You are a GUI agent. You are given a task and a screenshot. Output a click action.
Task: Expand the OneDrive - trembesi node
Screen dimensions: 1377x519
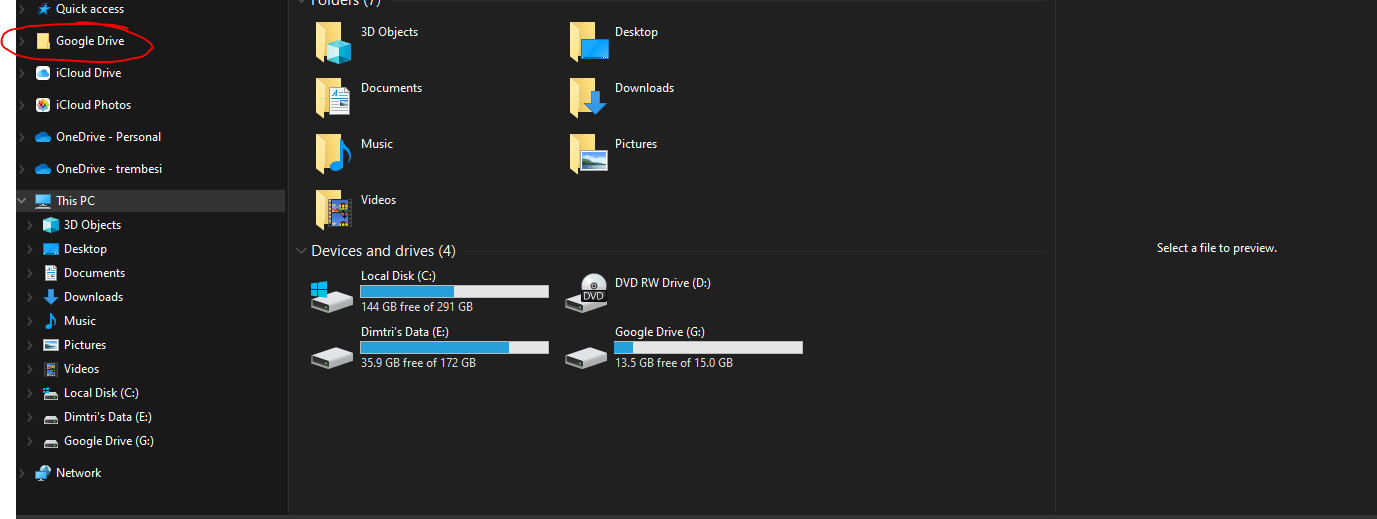[x=21, y=169]
